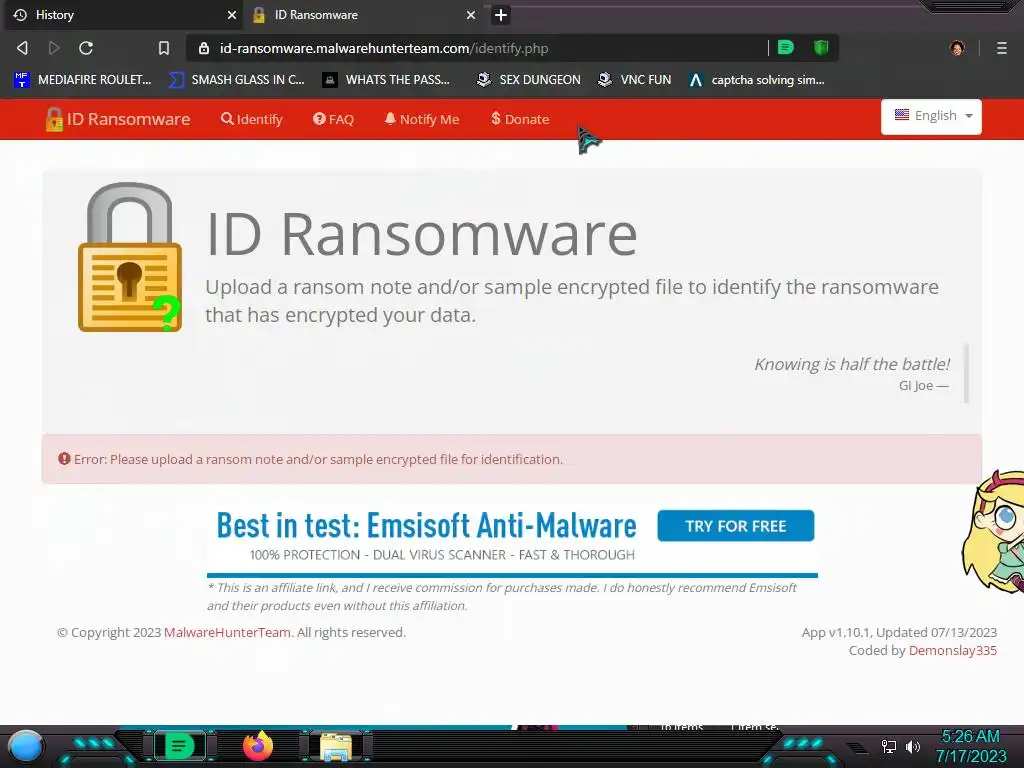Click the TRY FOR FREE button

pyautogui.click(x=736, y=526)
